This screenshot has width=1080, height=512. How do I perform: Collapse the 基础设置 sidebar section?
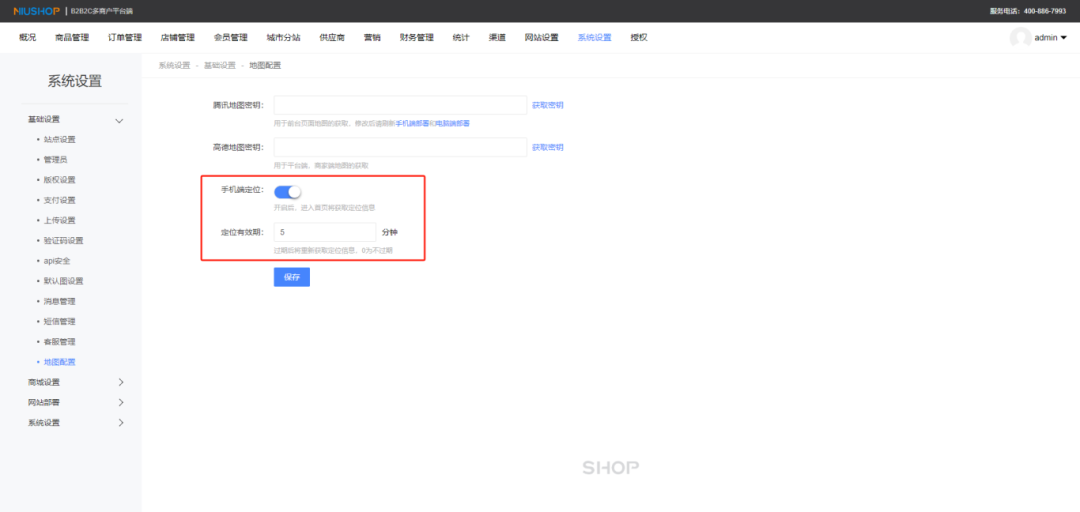[118, 121]
